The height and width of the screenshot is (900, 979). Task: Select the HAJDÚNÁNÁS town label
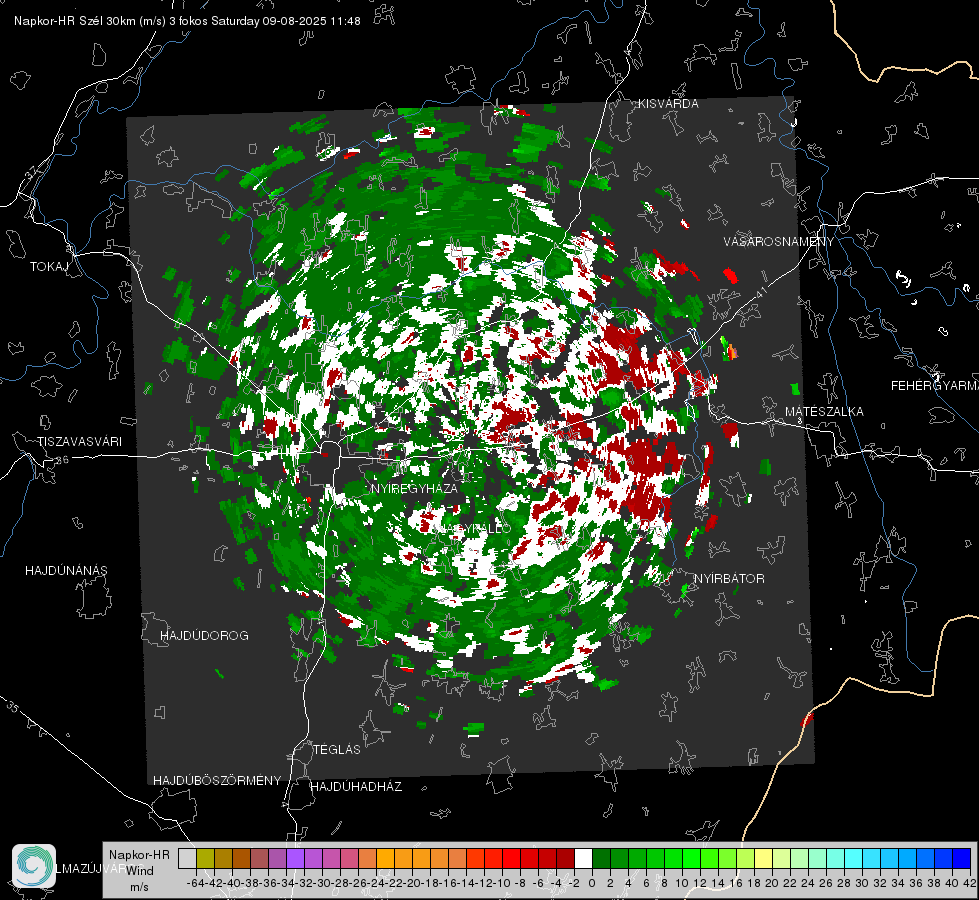coord(66,571)
